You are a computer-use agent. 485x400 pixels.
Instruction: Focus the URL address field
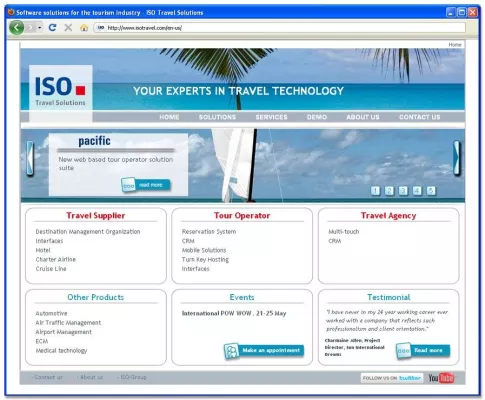click(x=279, y=28)
